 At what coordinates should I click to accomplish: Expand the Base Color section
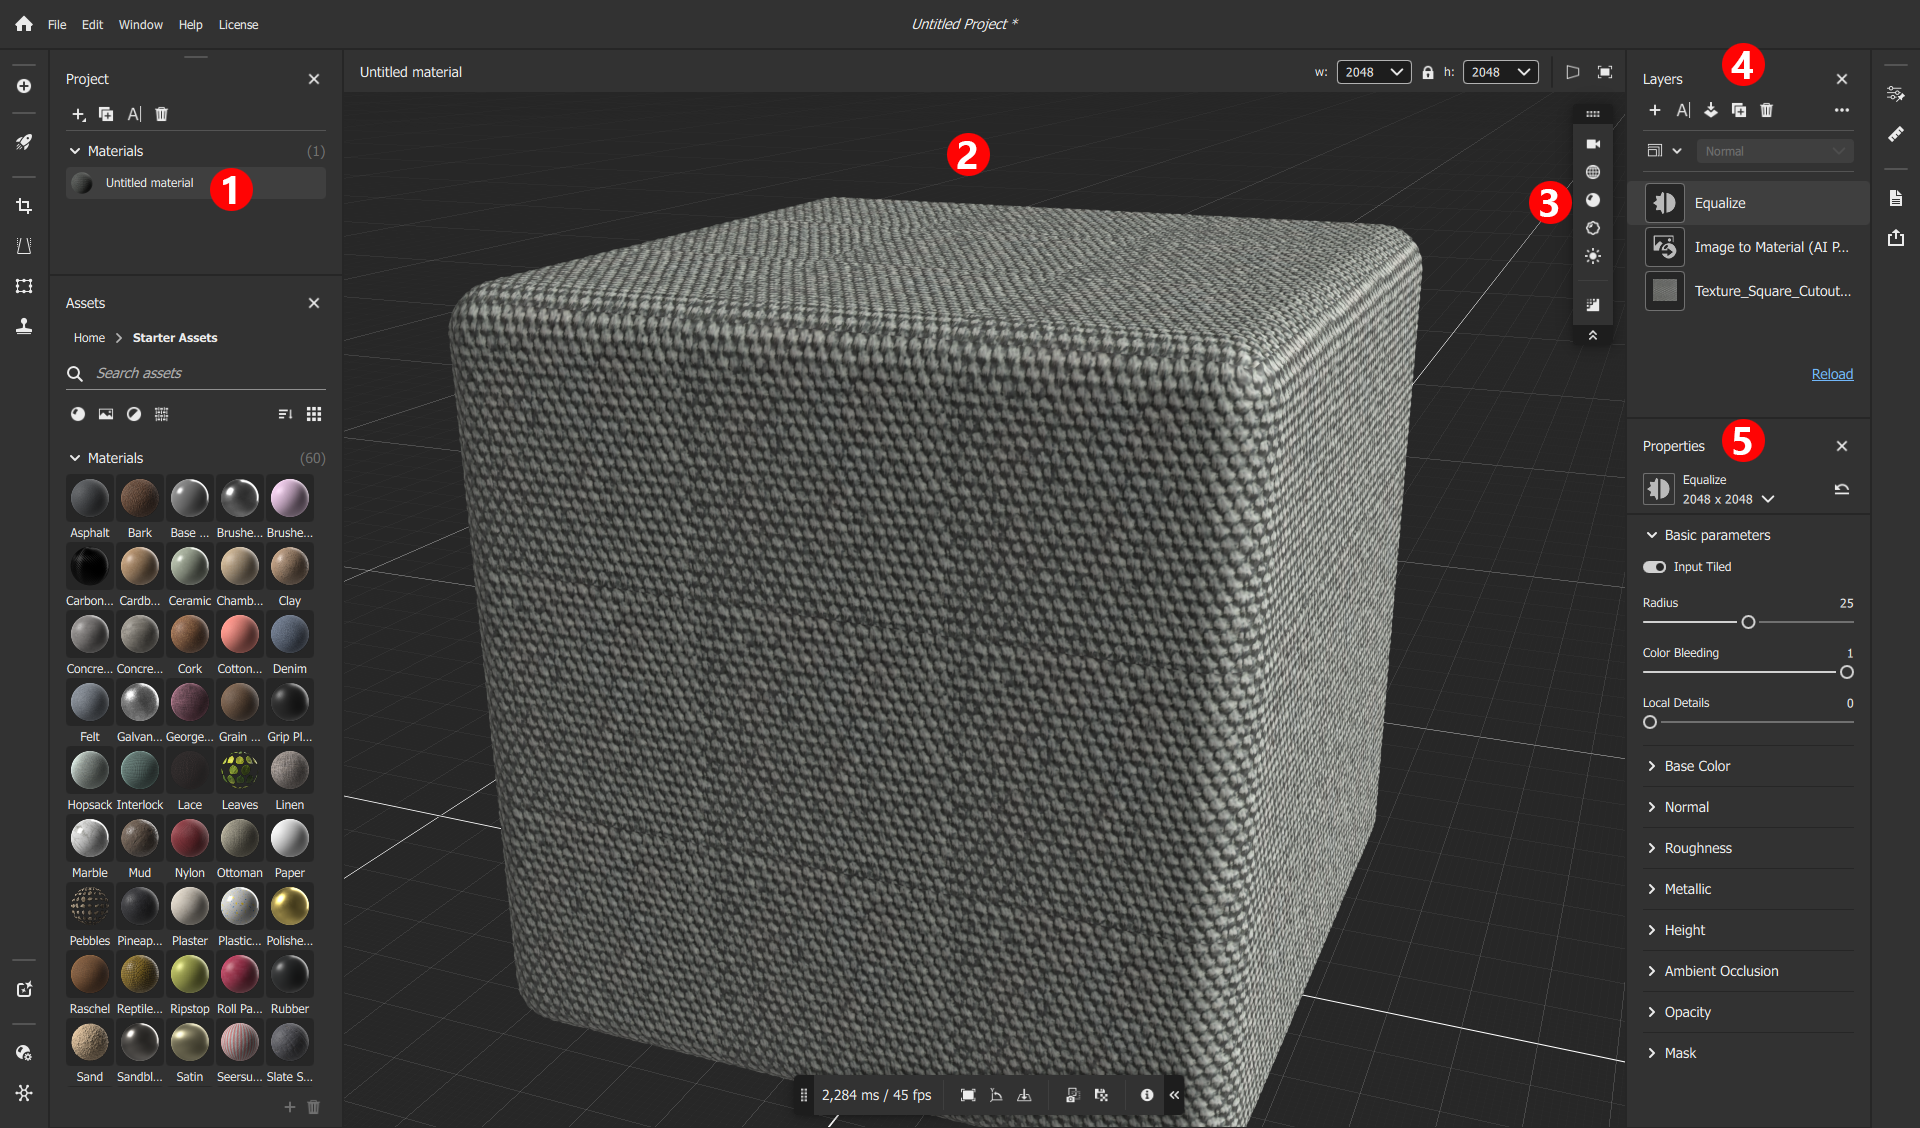[x=1697, y=766]
